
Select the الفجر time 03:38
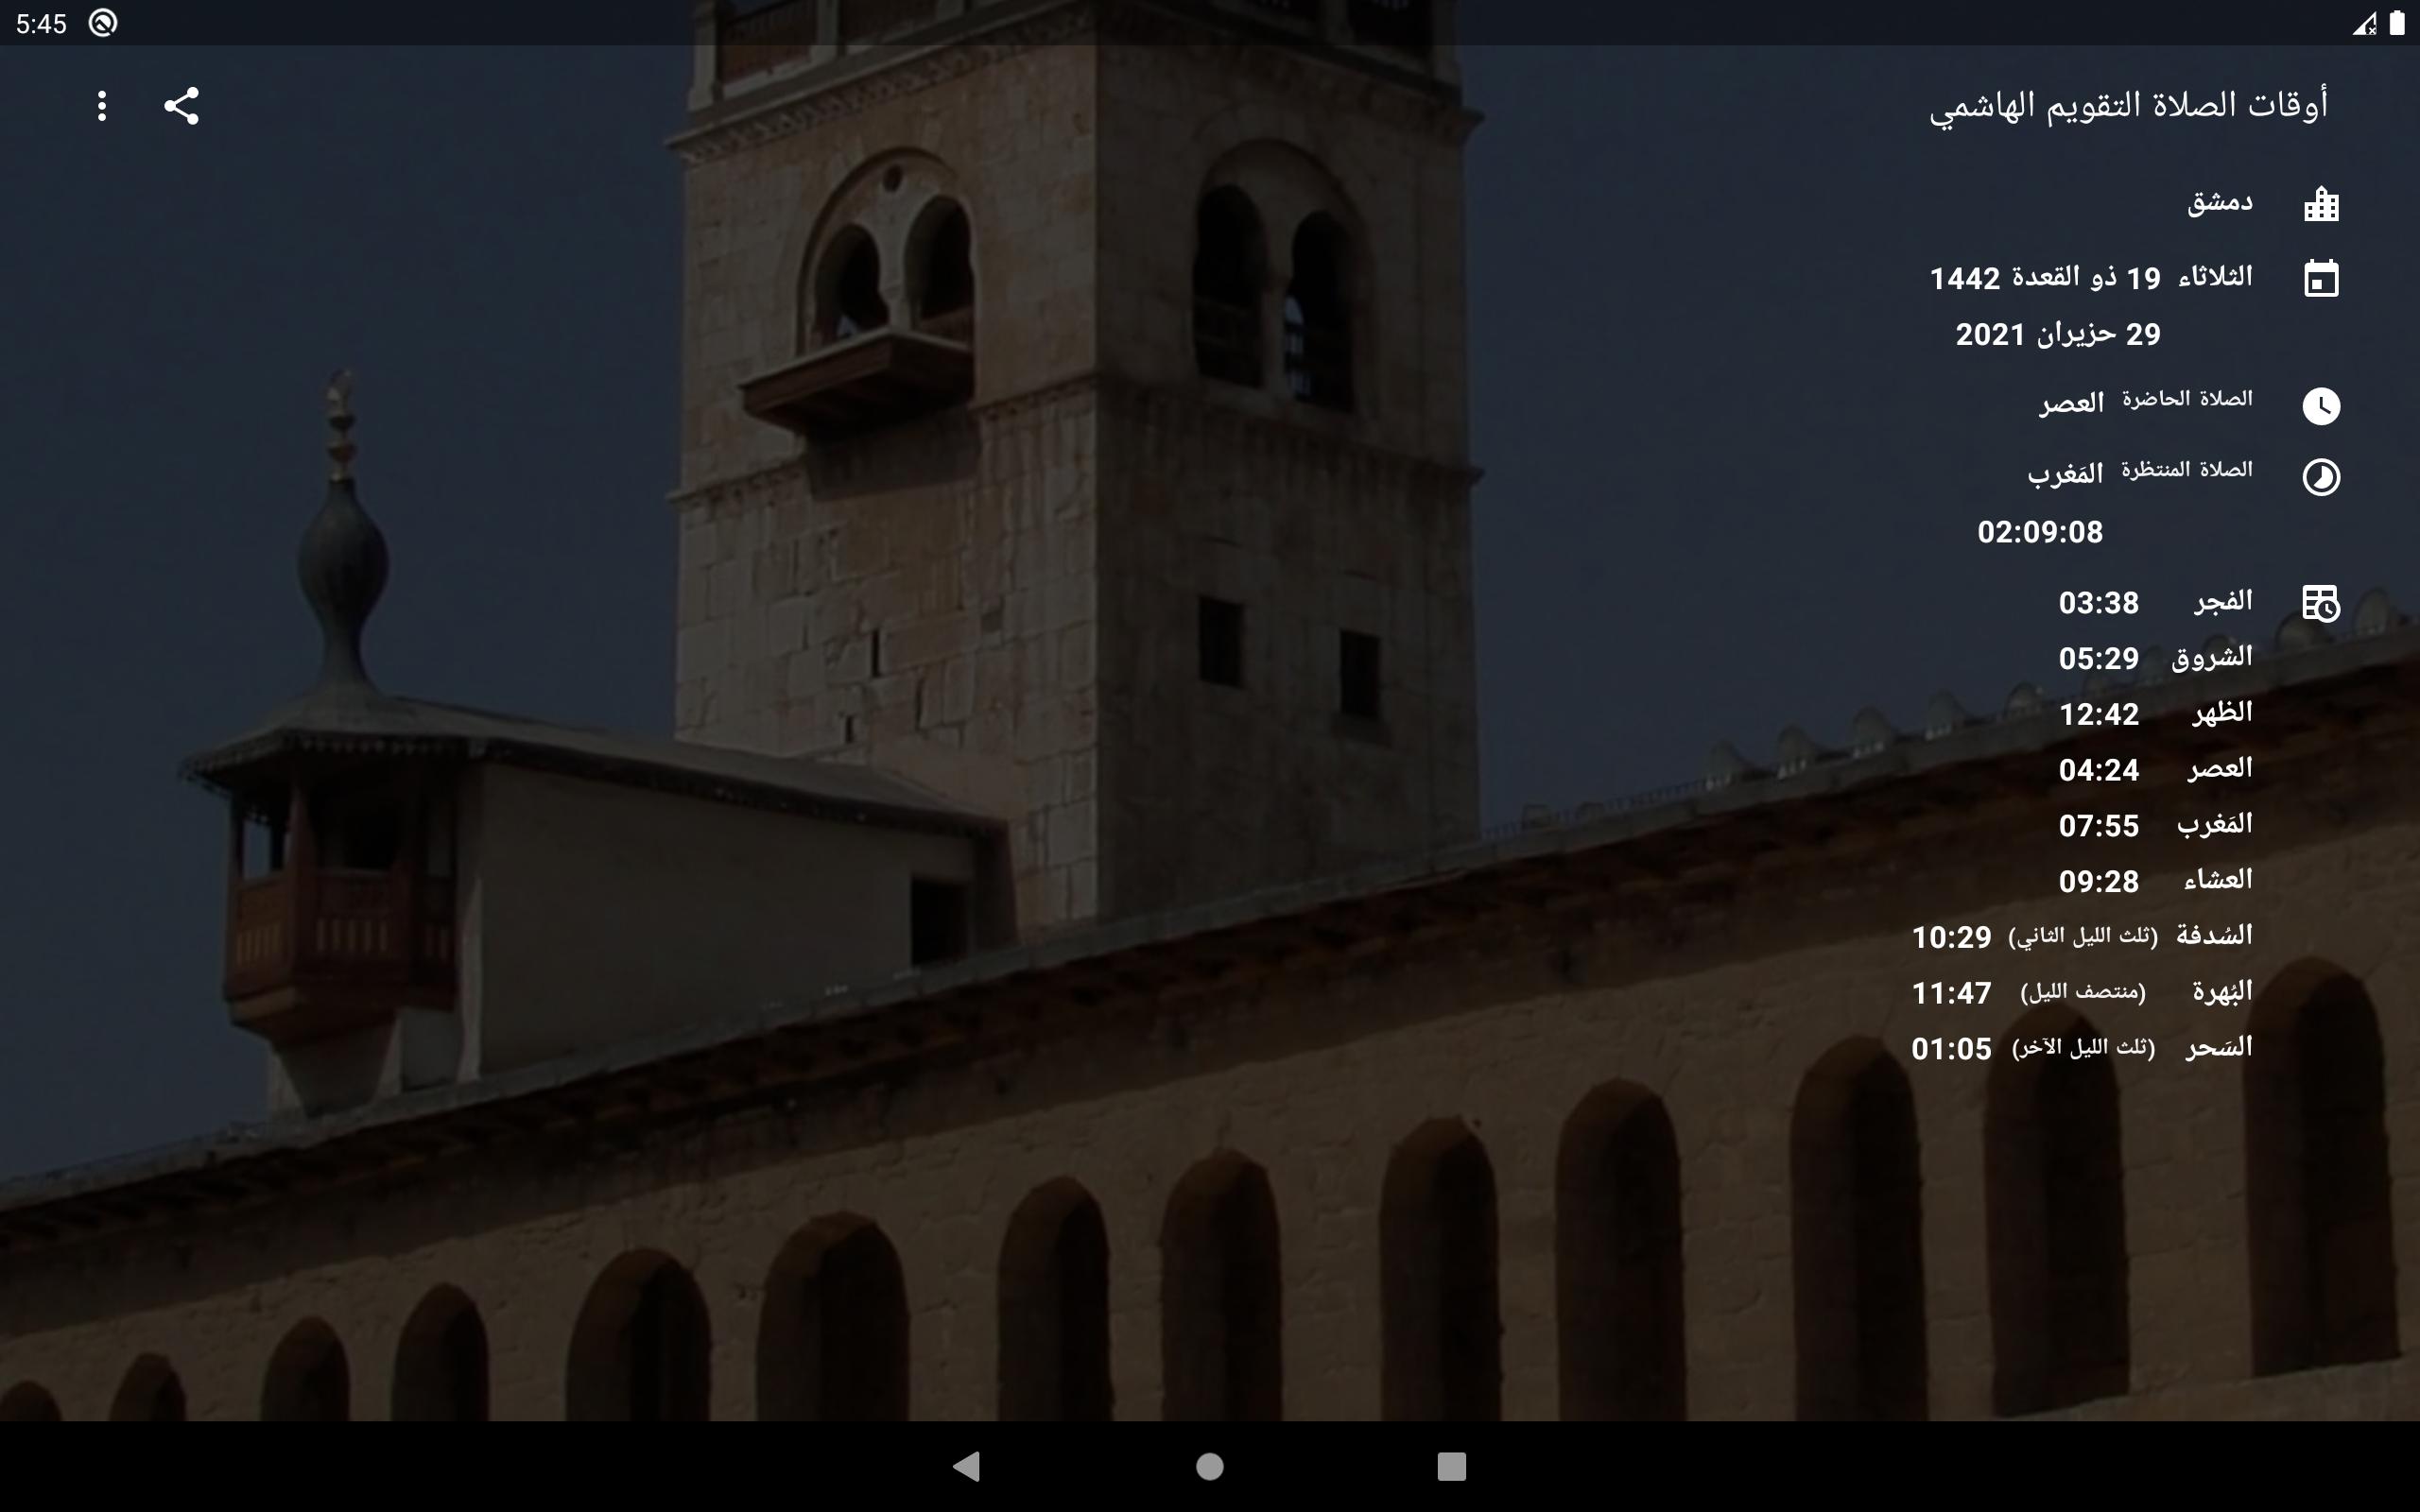tap(2098, 603)
